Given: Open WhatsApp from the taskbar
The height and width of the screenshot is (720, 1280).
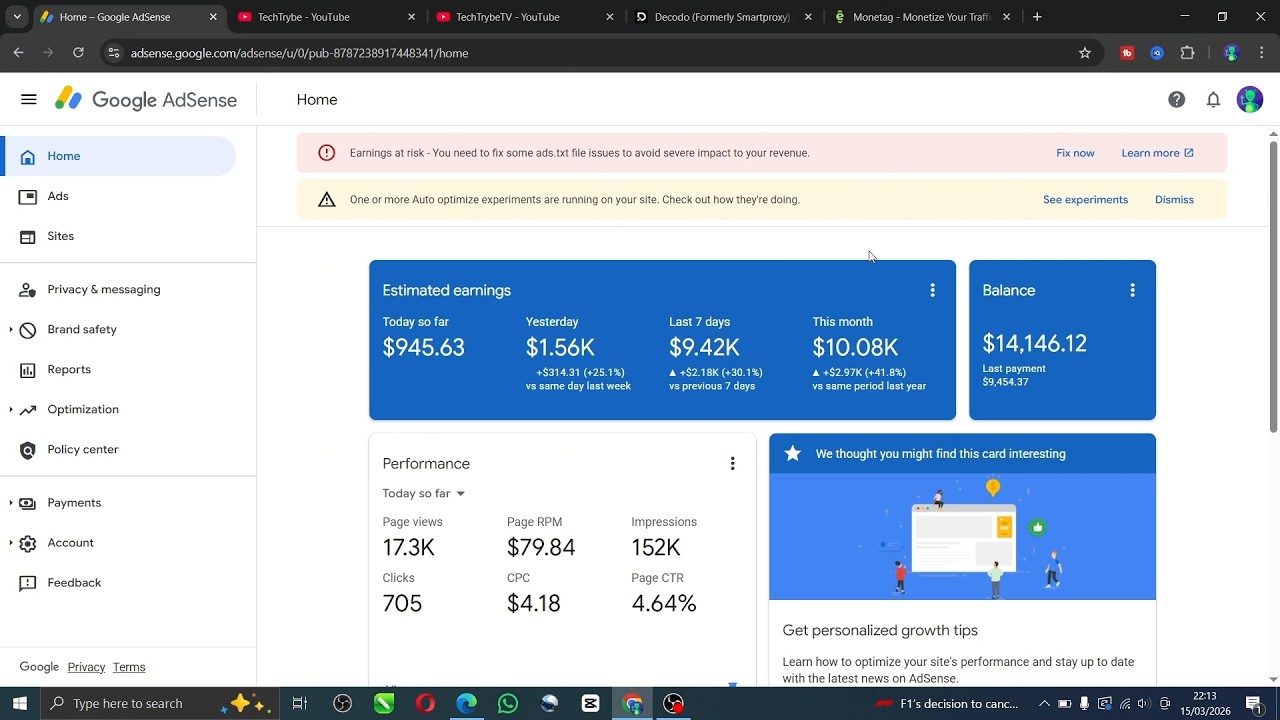Looking at the screenshot, I should point(508,704).
